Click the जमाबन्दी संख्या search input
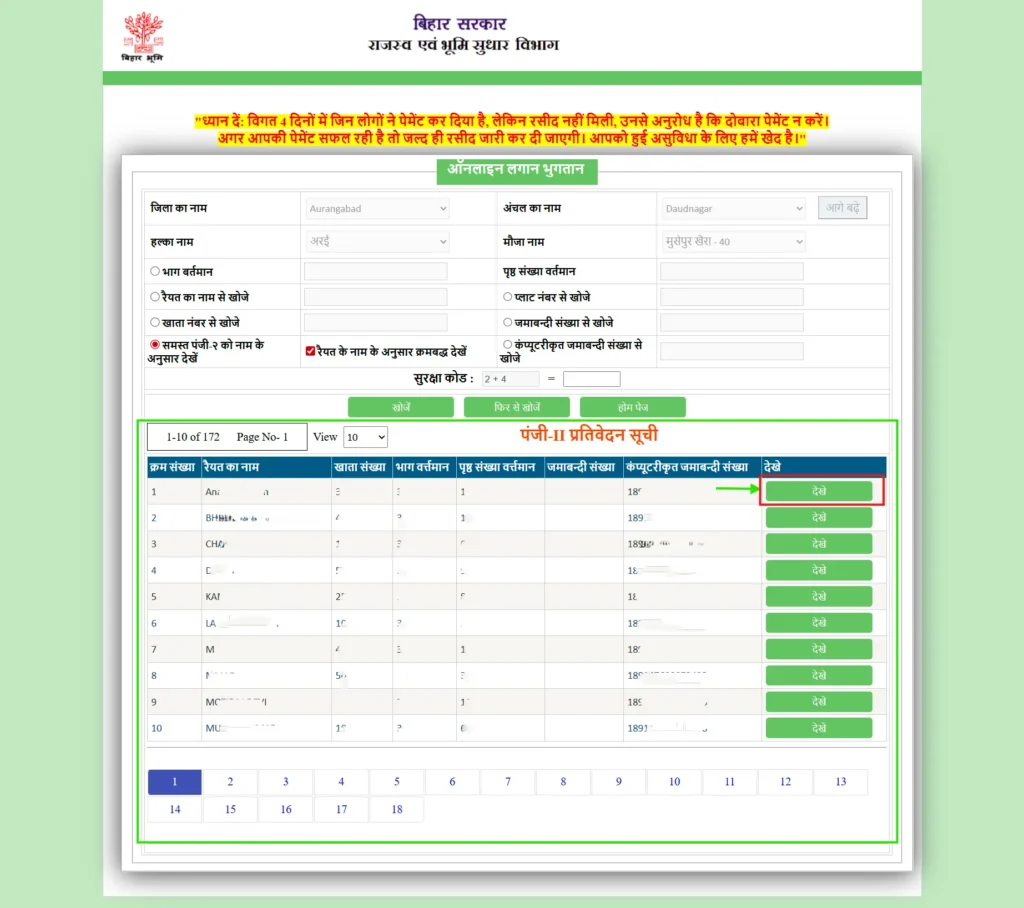Viewport: 1024px width, 908px height. [x=731, y=322]
